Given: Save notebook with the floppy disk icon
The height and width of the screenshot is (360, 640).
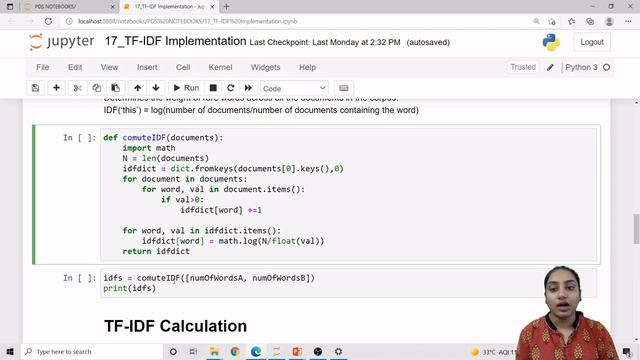Looking at the screenshot, I should pyautogui.click(x=36, y=88).
